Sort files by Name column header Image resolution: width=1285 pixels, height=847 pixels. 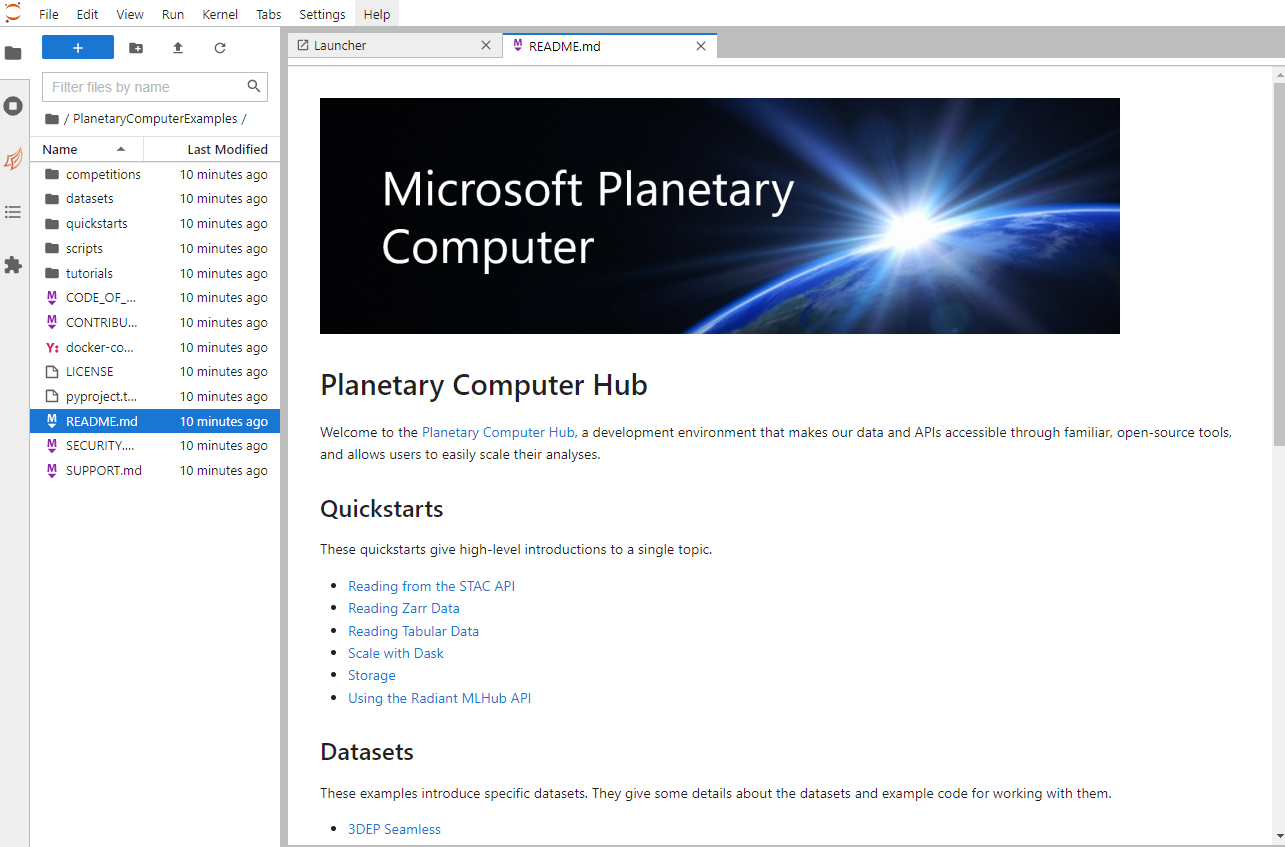[x=87, y=149]
